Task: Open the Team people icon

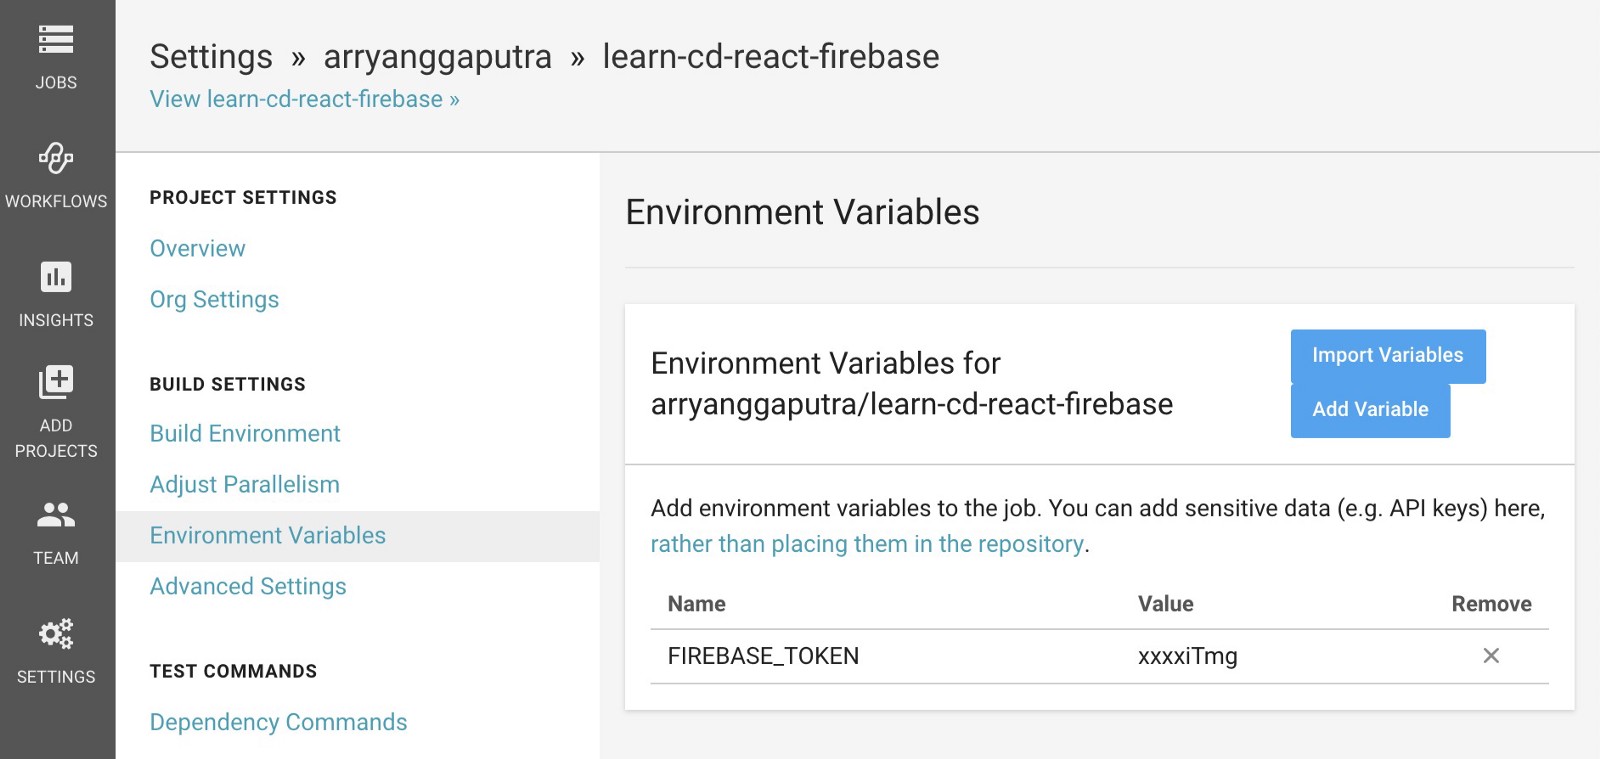Action: point(56,515)
